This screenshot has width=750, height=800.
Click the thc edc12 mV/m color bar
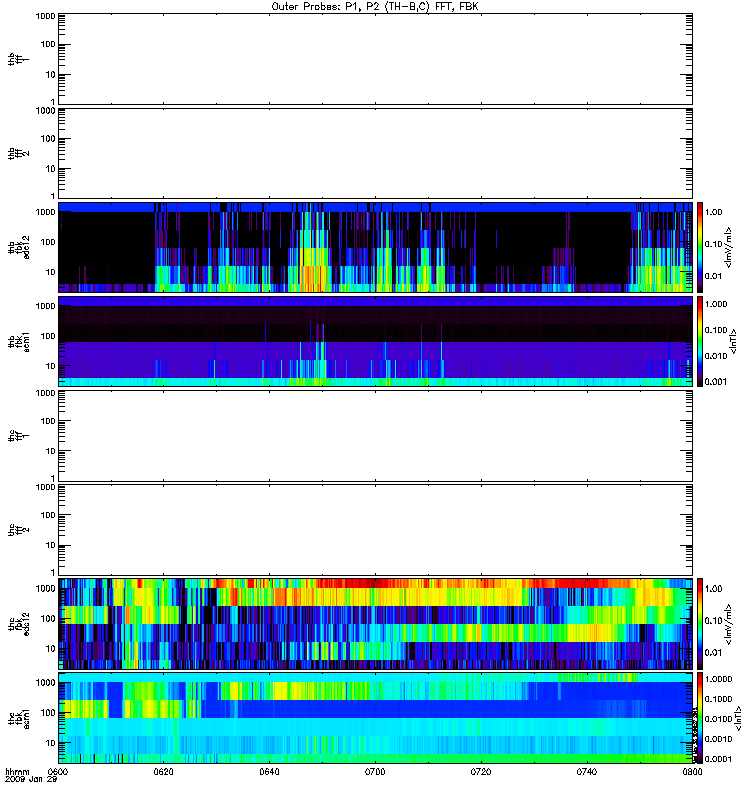(700, 623)
